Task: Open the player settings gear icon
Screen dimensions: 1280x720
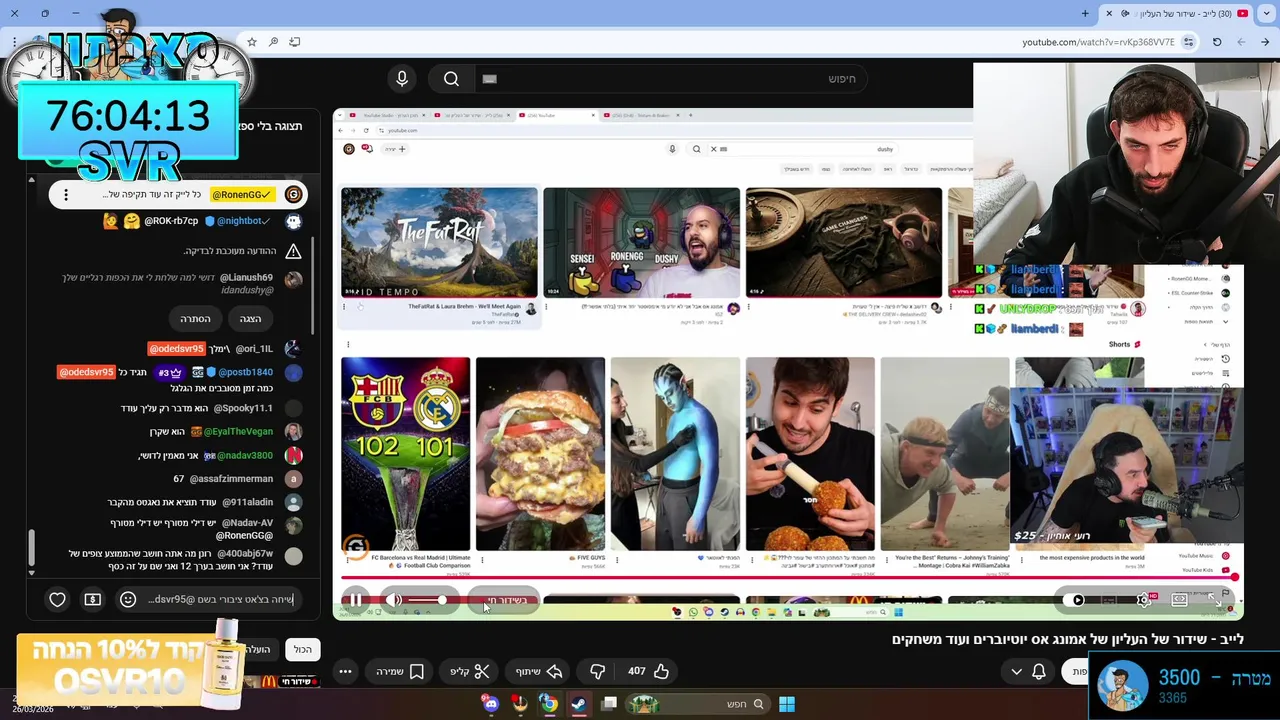Action: pyautogui.click(x=1145, y=600)
